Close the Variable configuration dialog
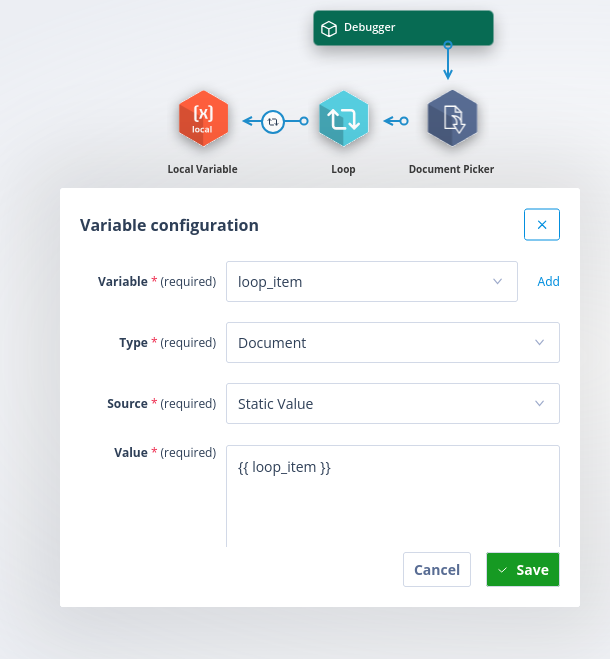The height and width of the screenshot is (659, 610). pos(542,224)
